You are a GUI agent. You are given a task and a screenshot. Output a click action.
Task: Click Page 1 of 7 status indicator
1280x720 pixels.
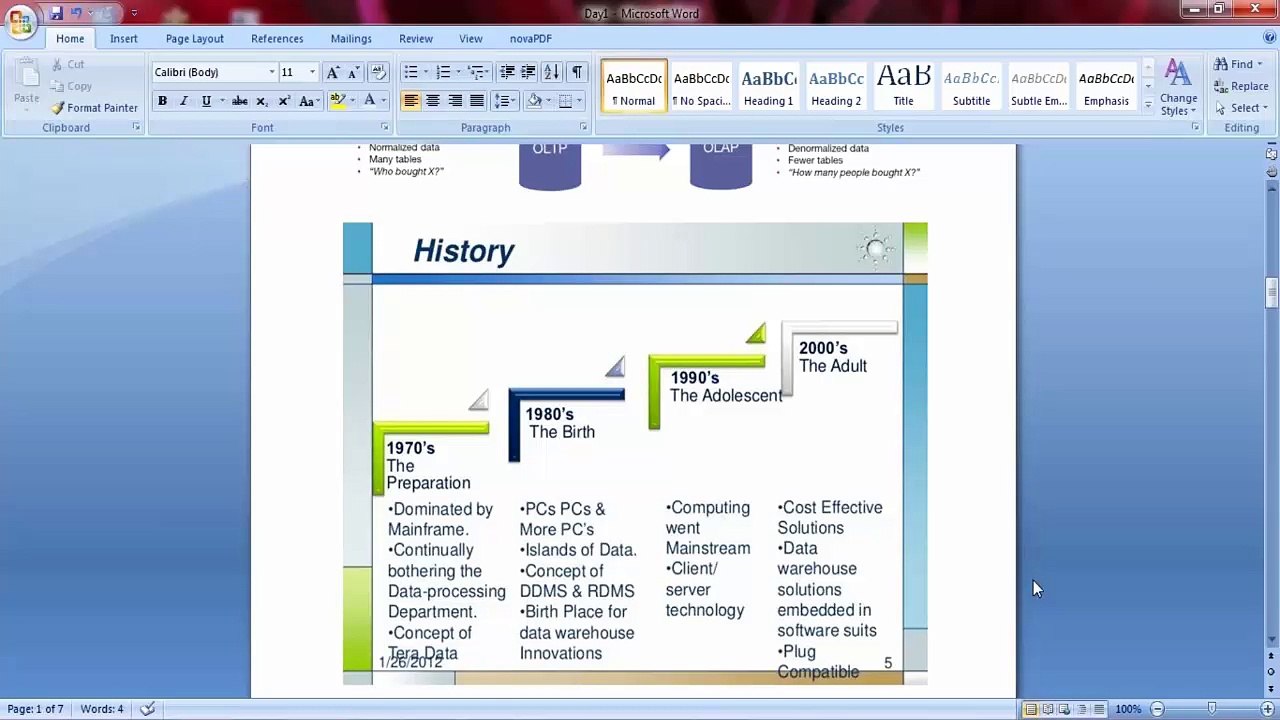pos(35,709)
